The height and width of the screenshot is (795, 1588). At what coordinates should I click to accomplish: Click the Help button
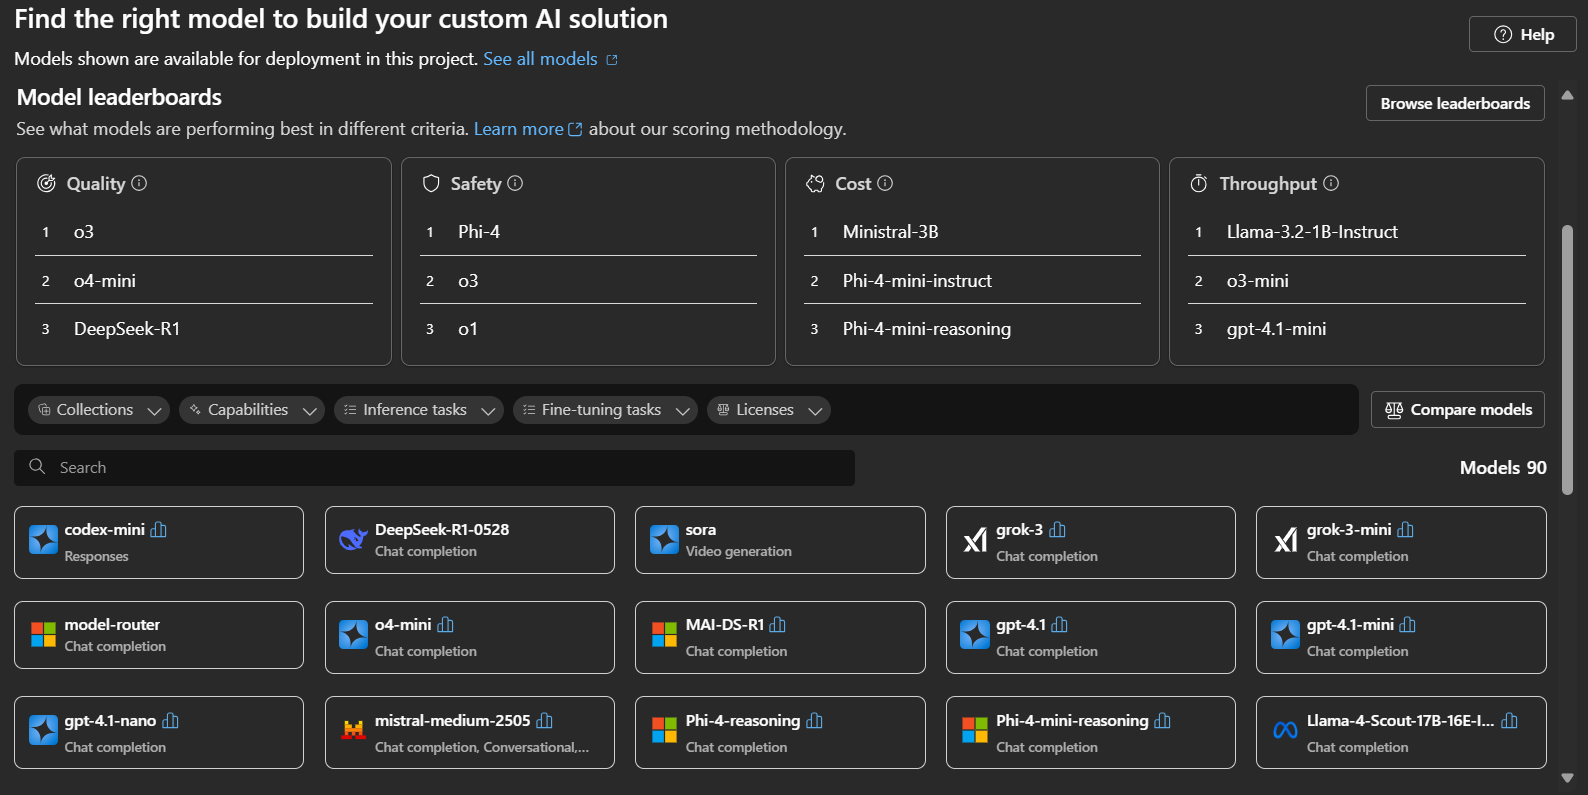pos(1522,34)
